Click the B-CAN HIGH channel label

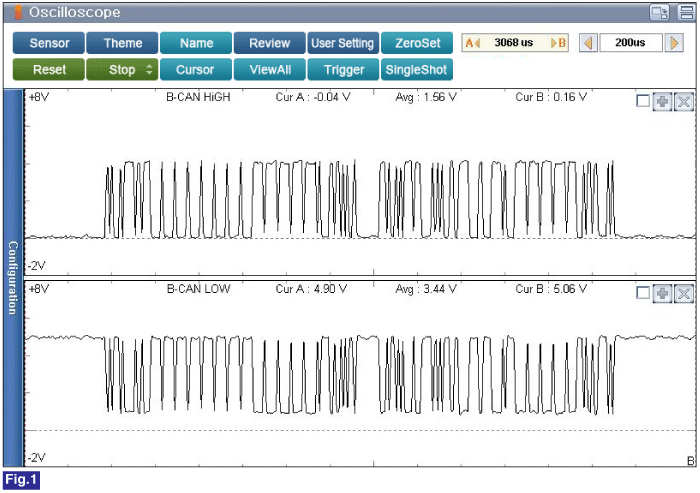pyautogui.click(x=198, y=97)
